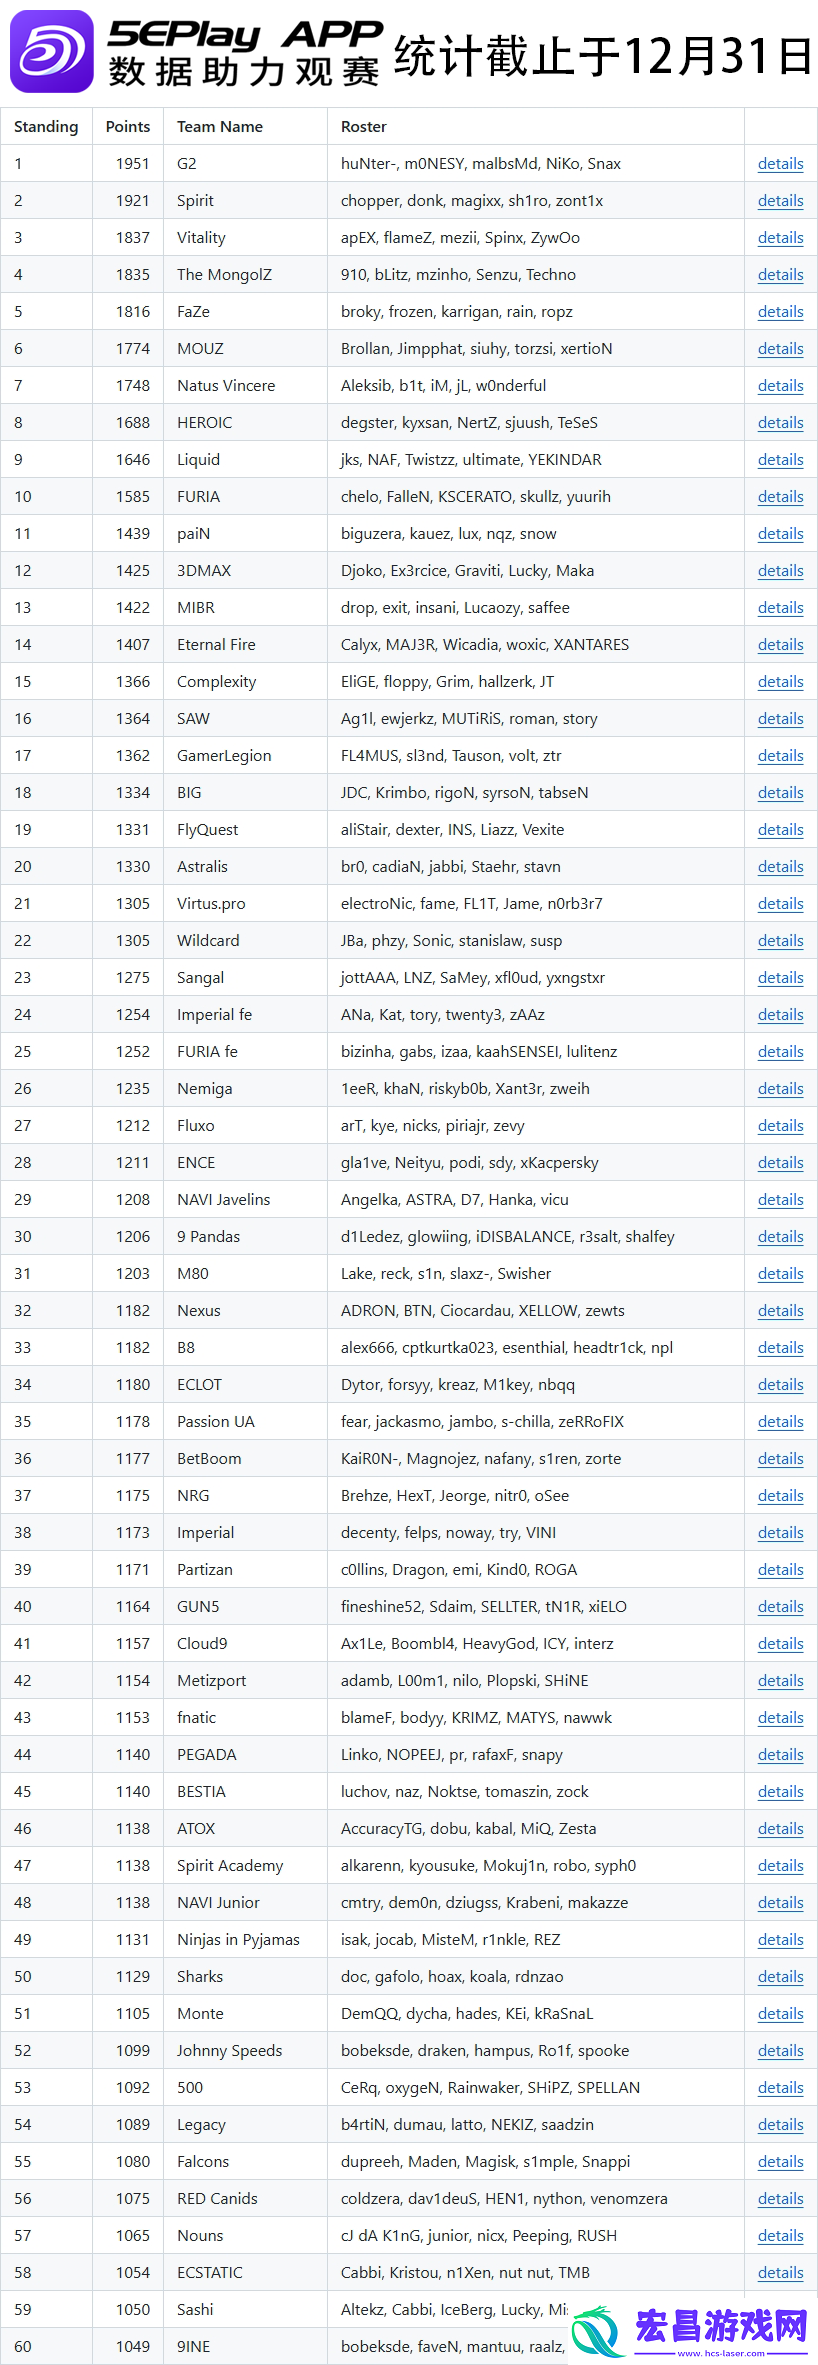Open Natus Vincere details link
The height and width of the screenshot is (2365, 818).
[x=780, y=386]
